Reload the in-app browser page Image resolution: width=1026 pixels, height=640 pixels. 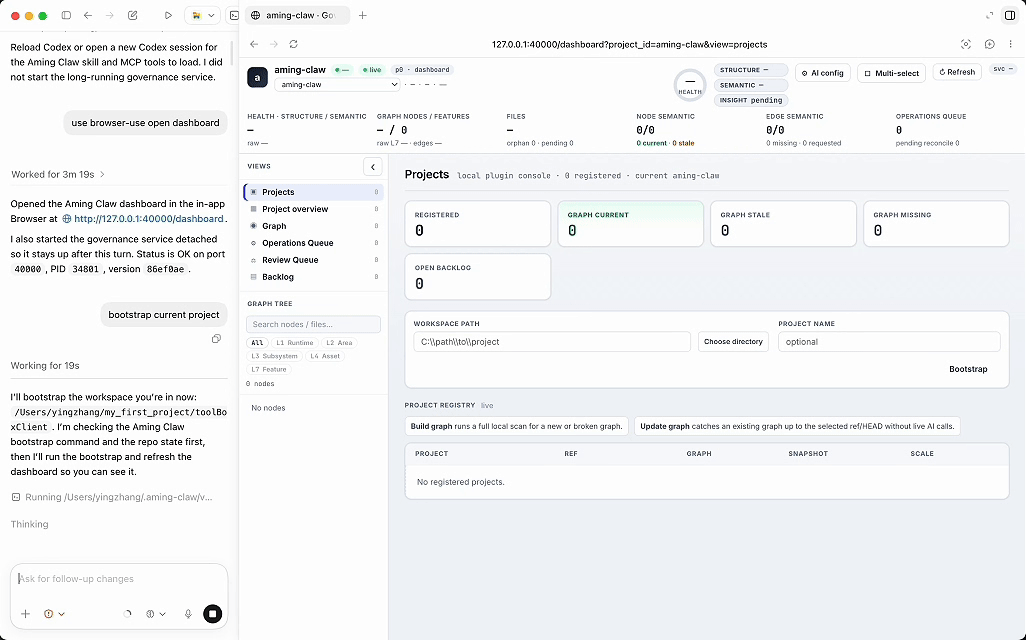click(294, 44)
